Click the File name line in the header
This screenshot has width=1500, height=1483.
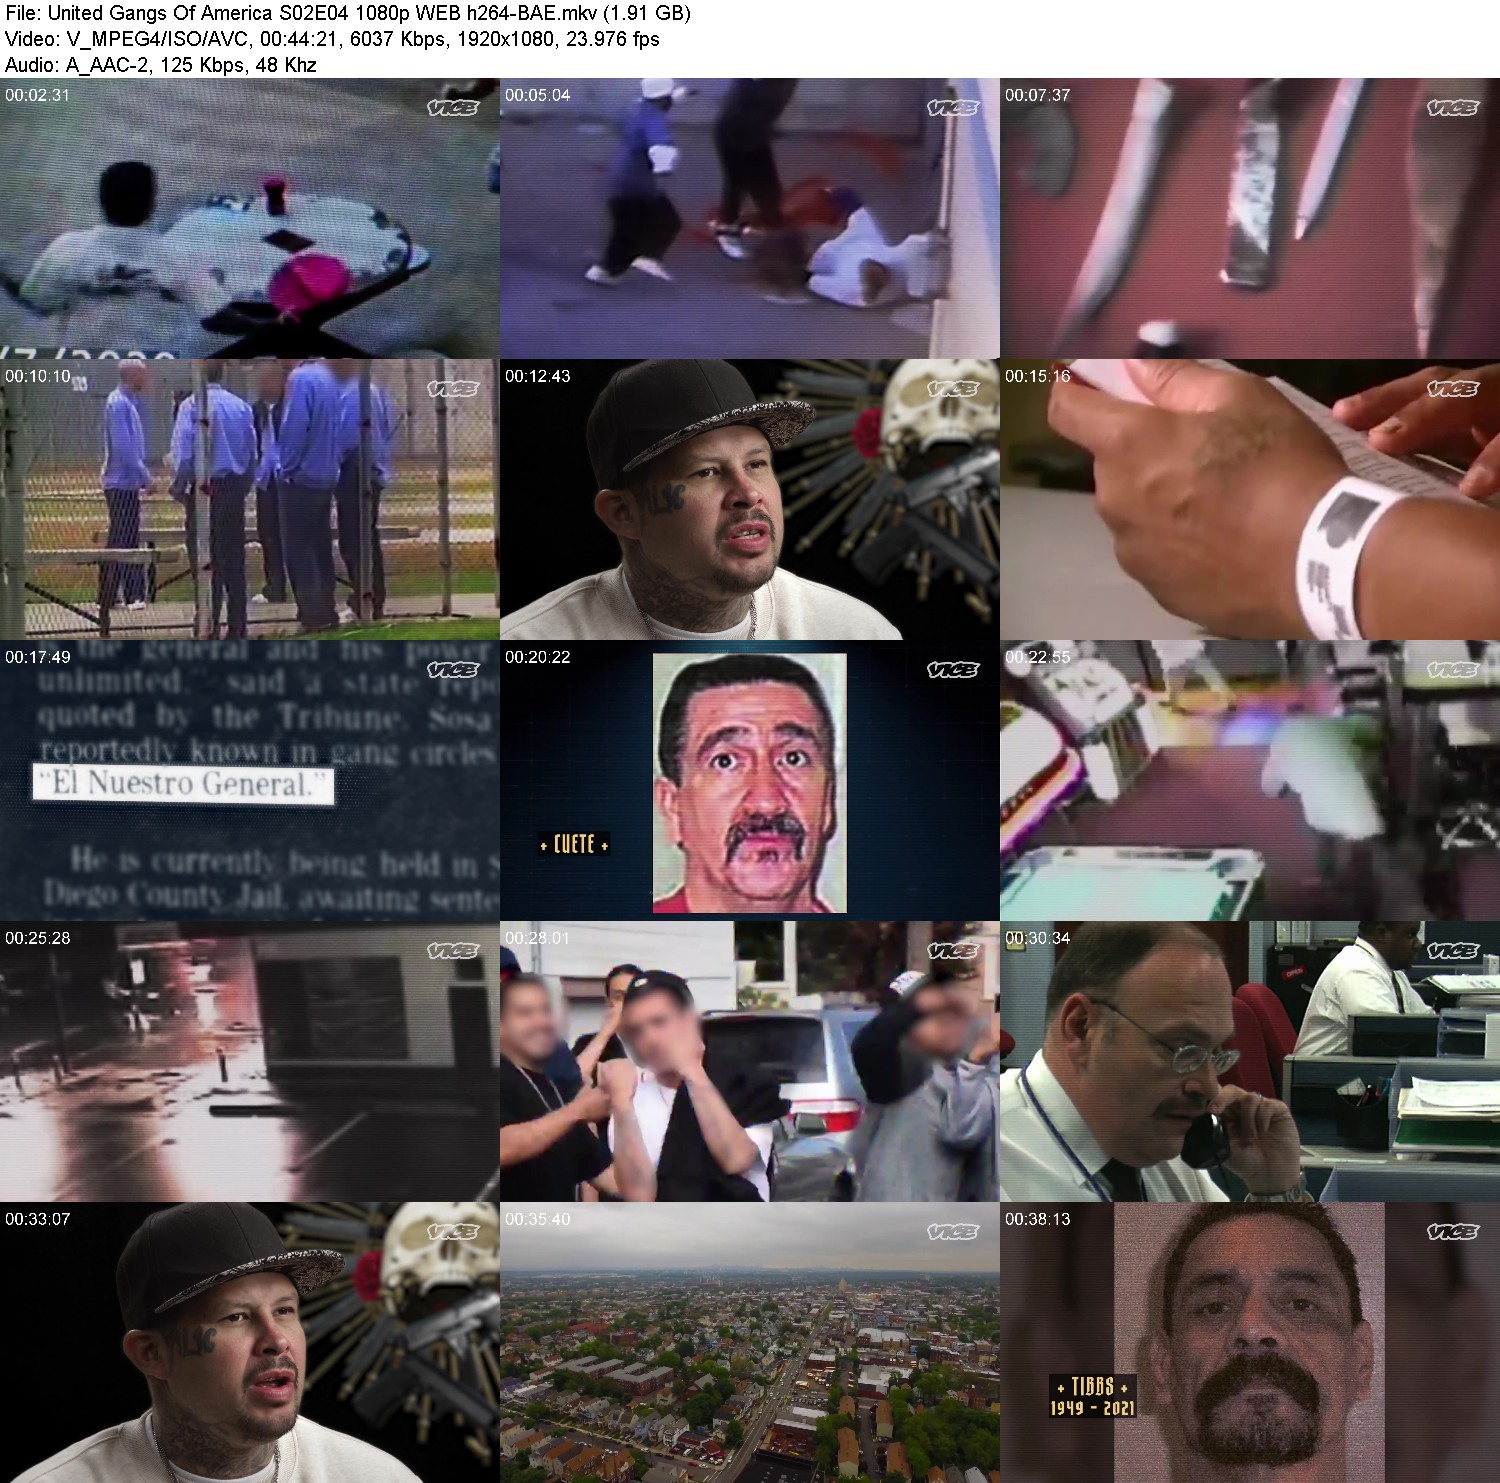348,13
